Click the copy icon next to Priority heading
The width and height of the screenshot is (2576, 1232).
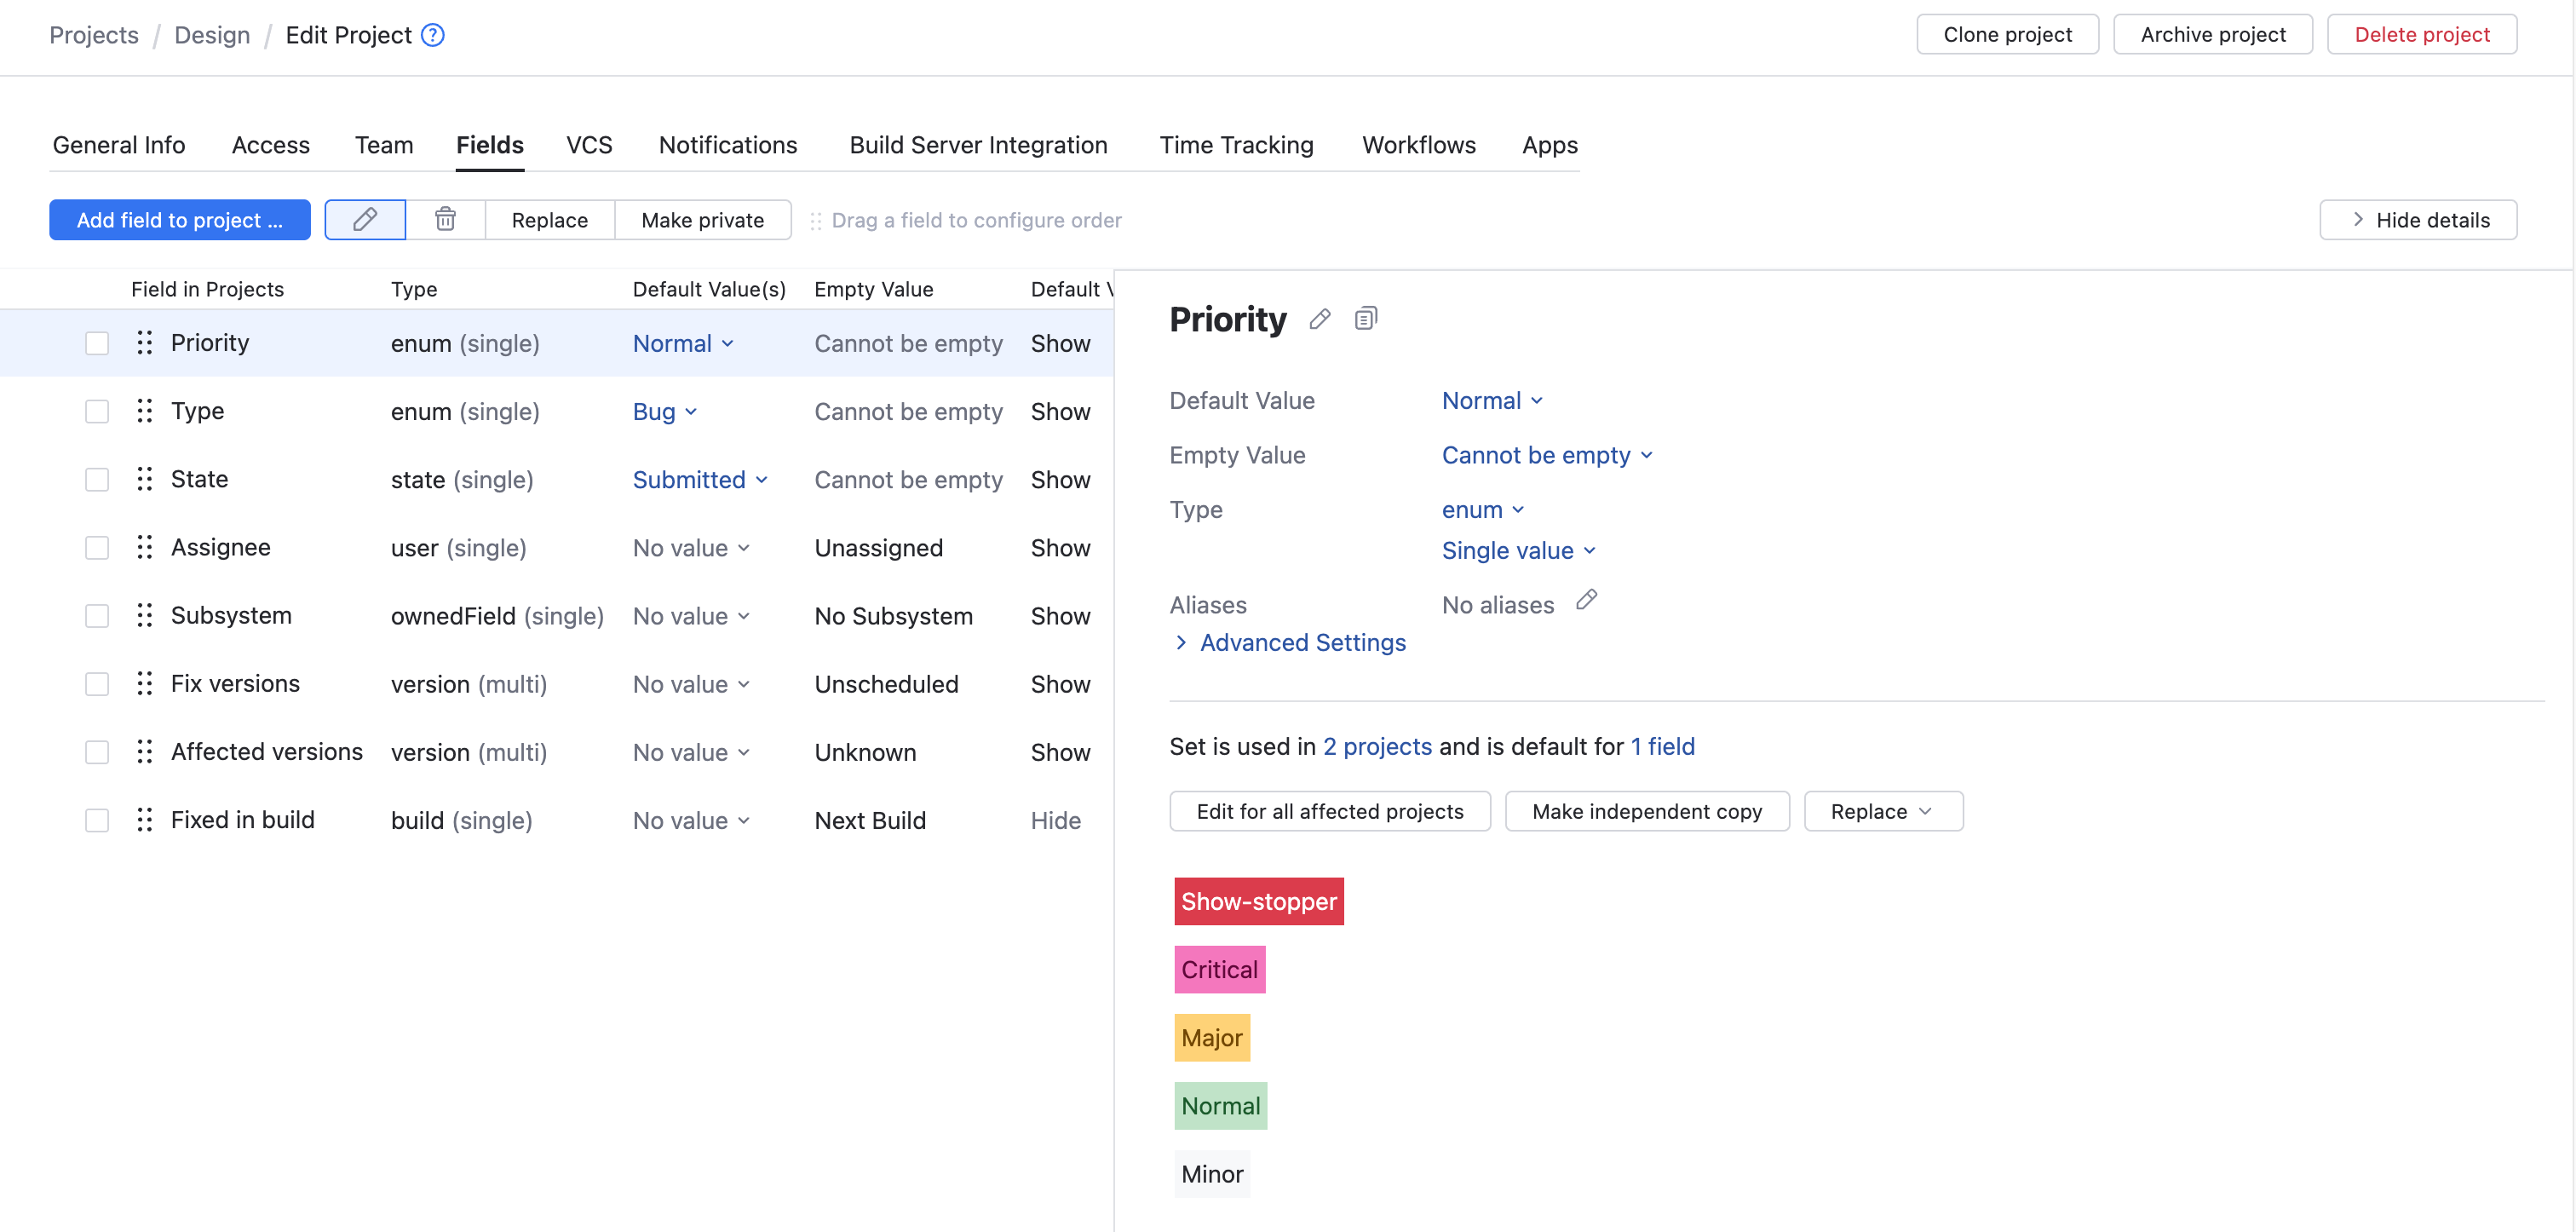(1366, 318)
